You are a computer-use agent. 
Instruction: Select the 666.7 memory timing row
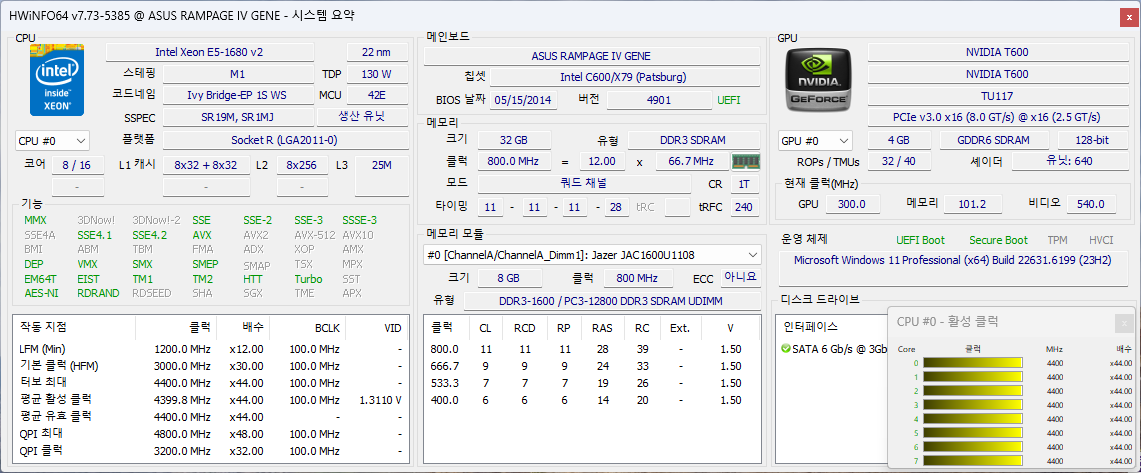tap(592, 366)
